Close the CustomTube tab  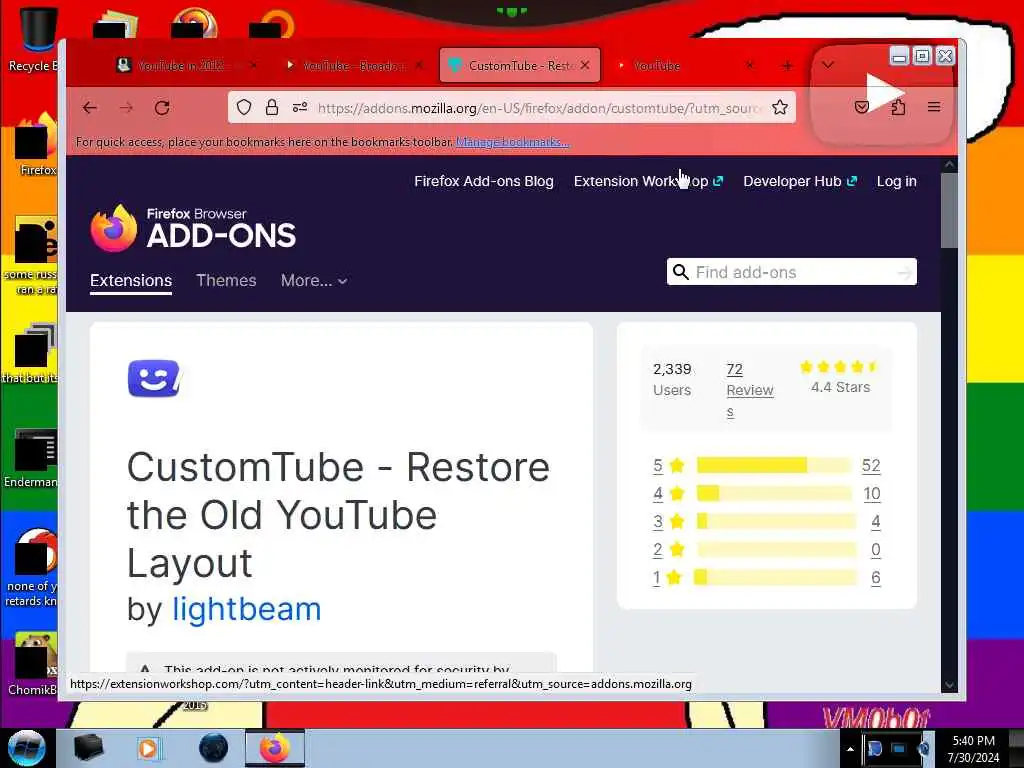point(585,65)
